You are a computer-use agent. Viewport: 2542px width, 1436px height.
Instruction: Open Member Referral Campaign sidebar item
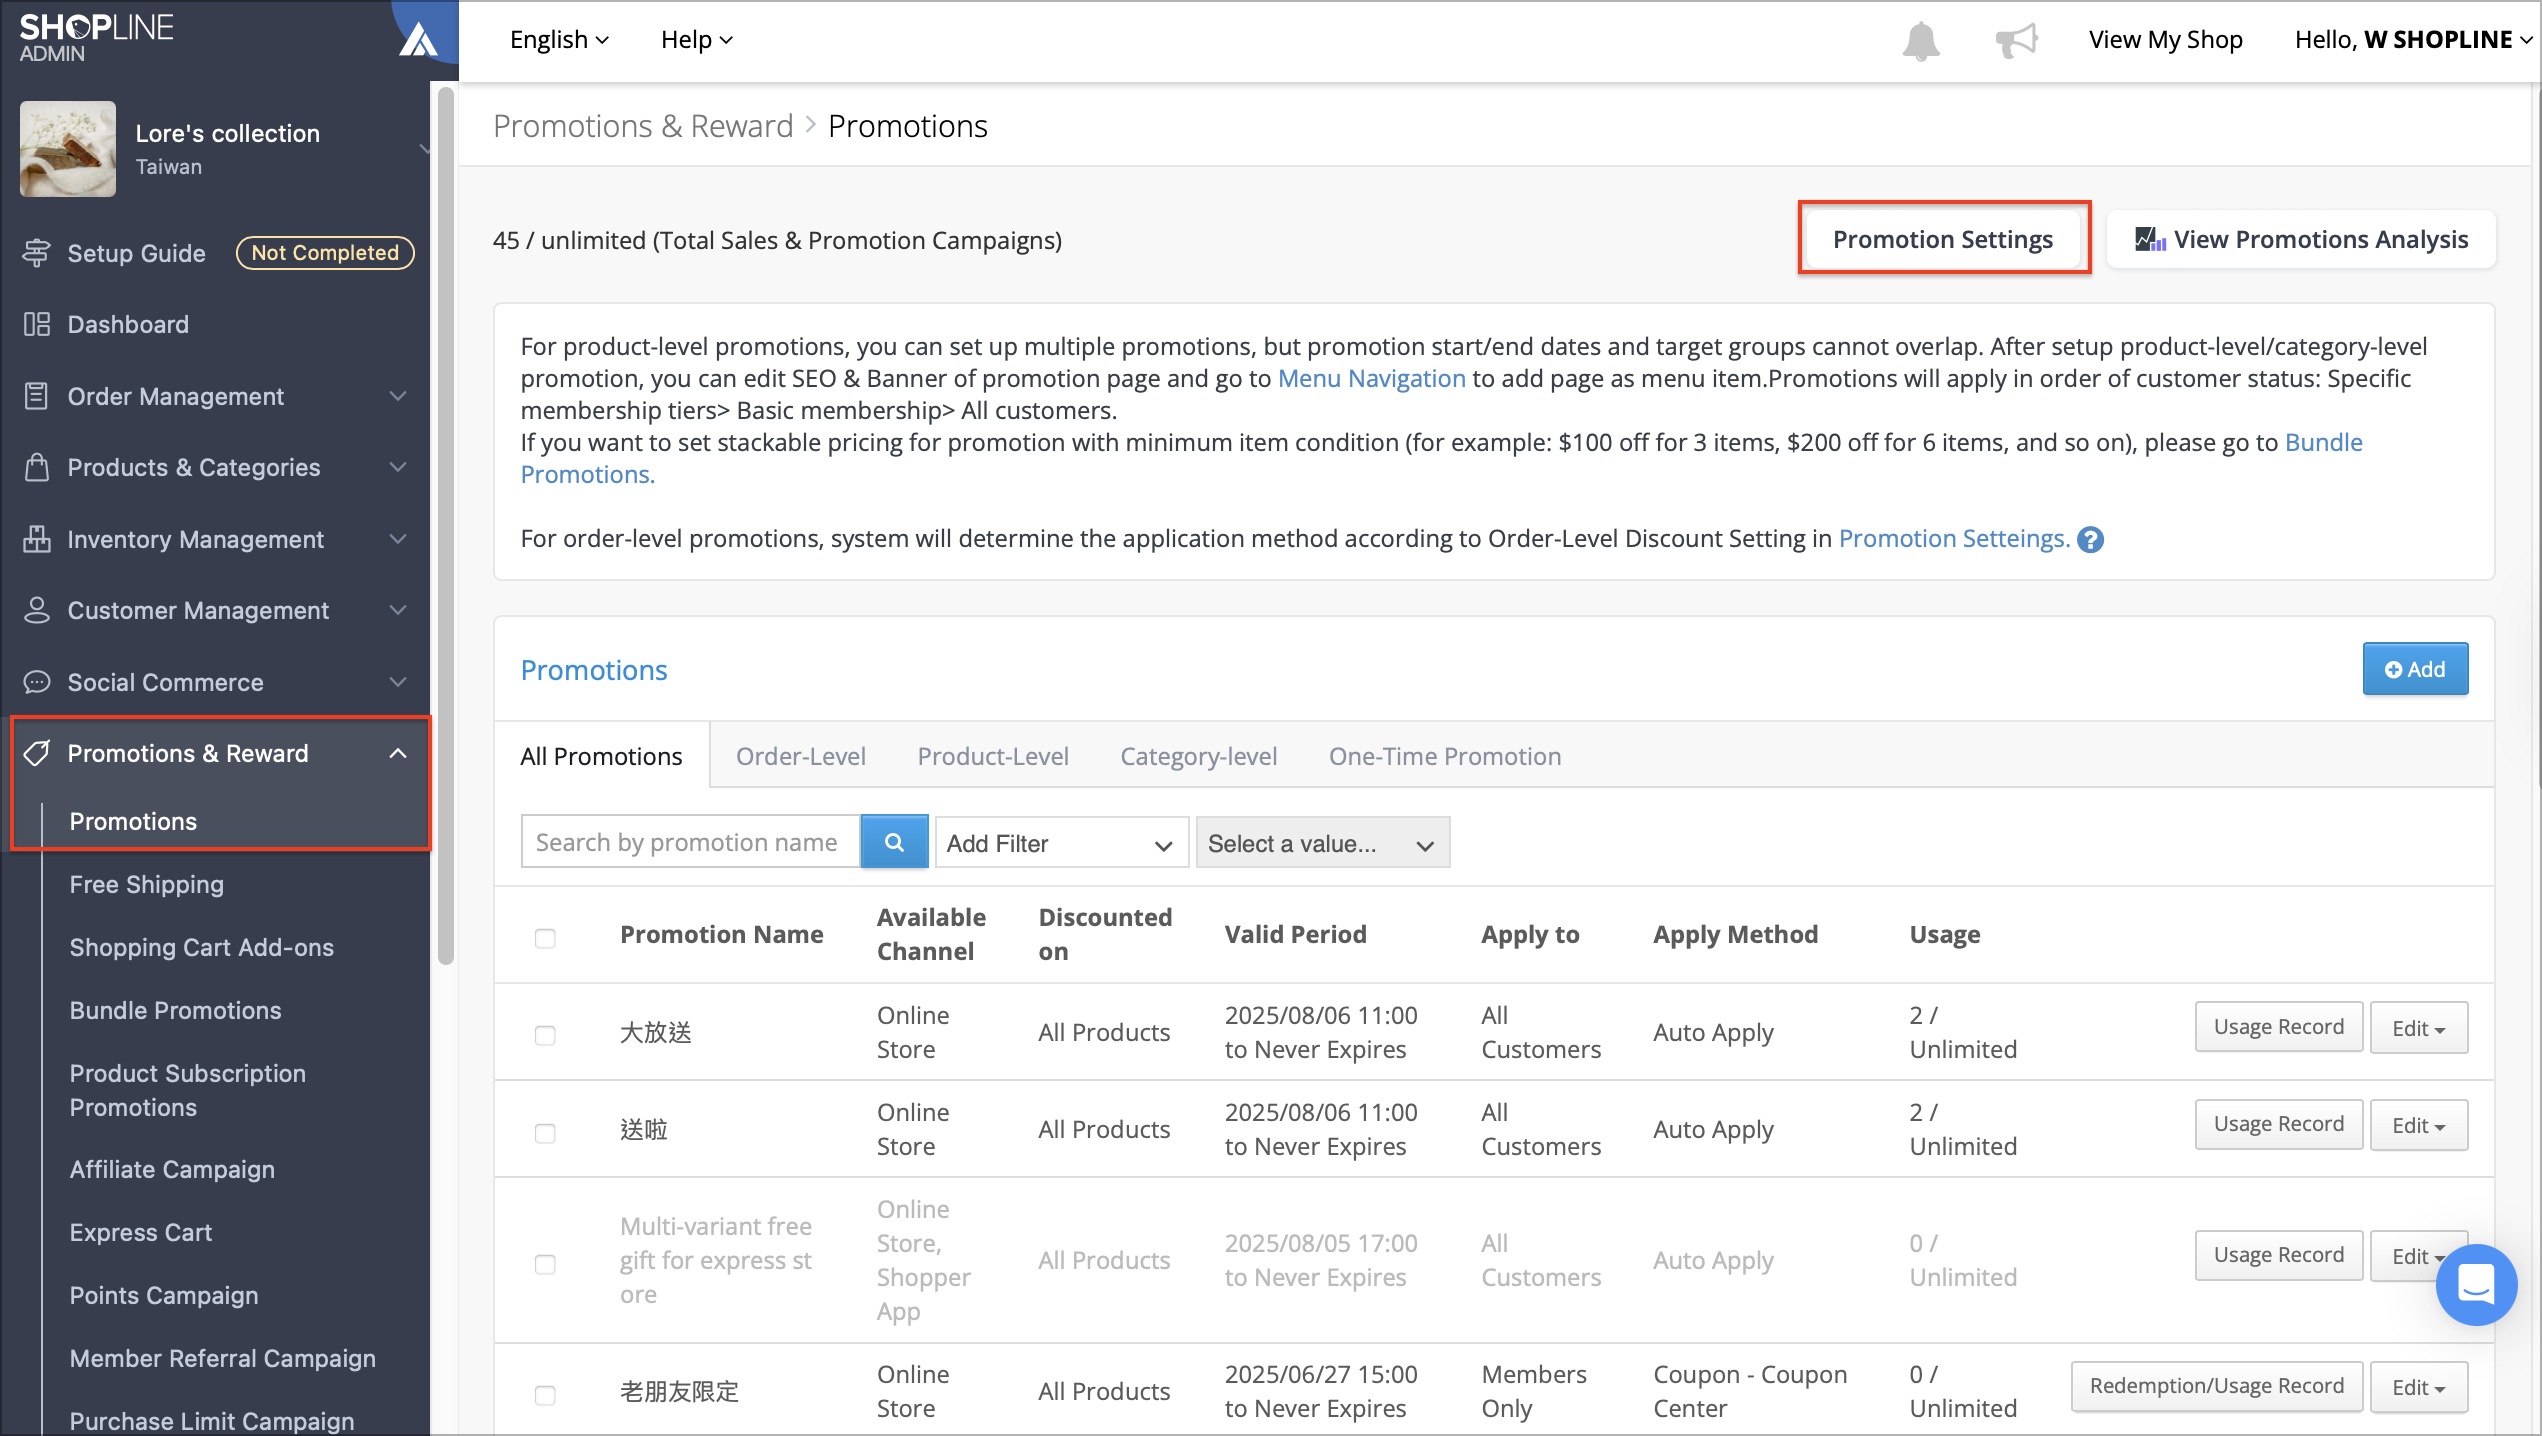tap(223, 1358)
